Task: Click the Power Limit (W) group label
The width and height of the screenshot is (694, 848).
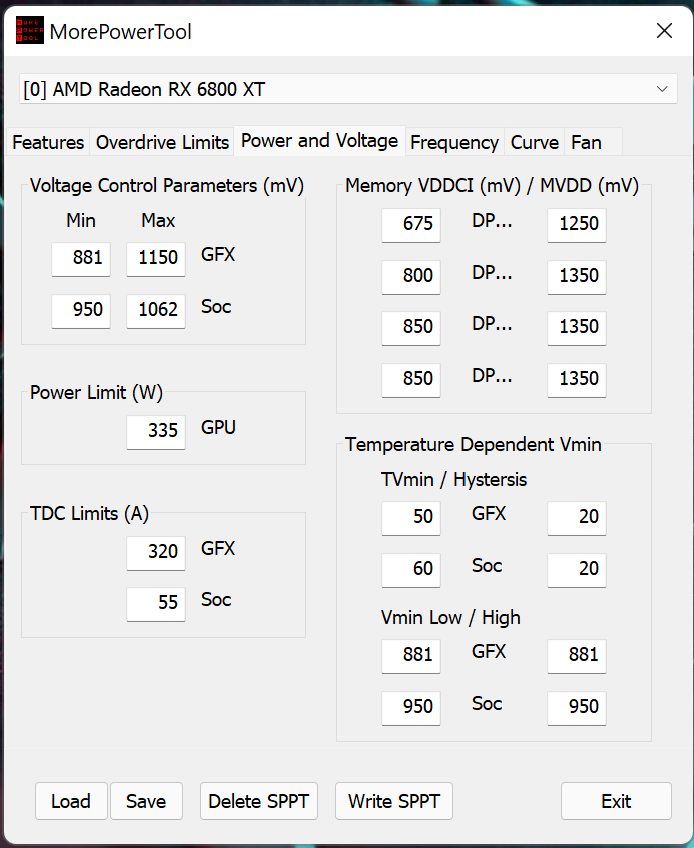Action: (x=96, y=393)
